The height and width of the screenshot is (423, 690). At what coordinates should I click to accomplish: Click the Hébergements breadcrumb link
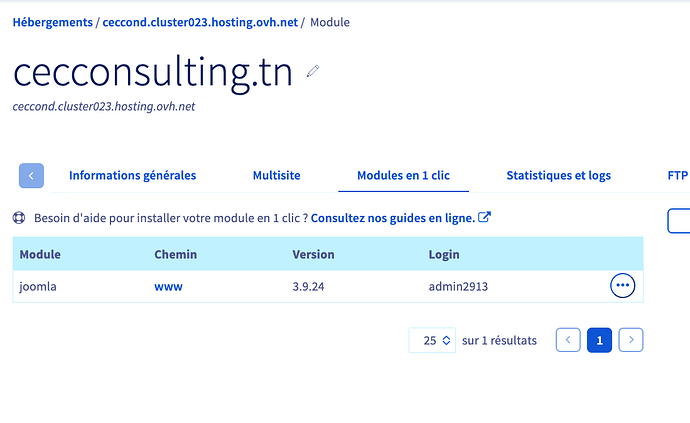(52, 22)
